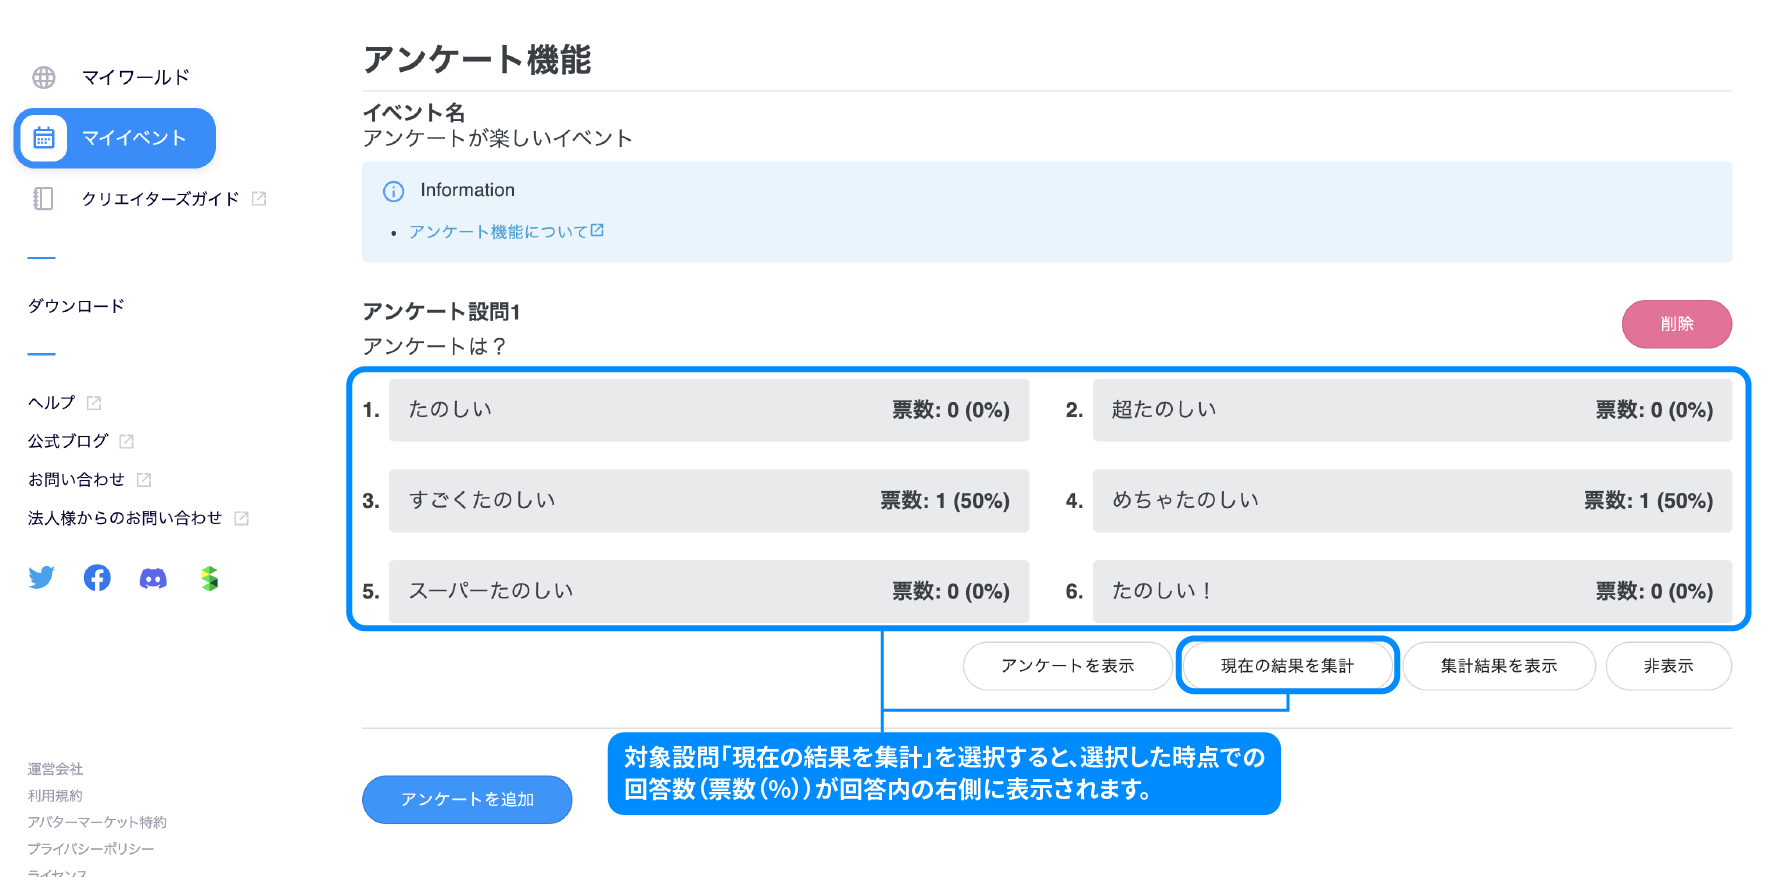Open the 公式ブログ sidebar link
Viewport: 1785px width, 877px height.
click(68, 441)
